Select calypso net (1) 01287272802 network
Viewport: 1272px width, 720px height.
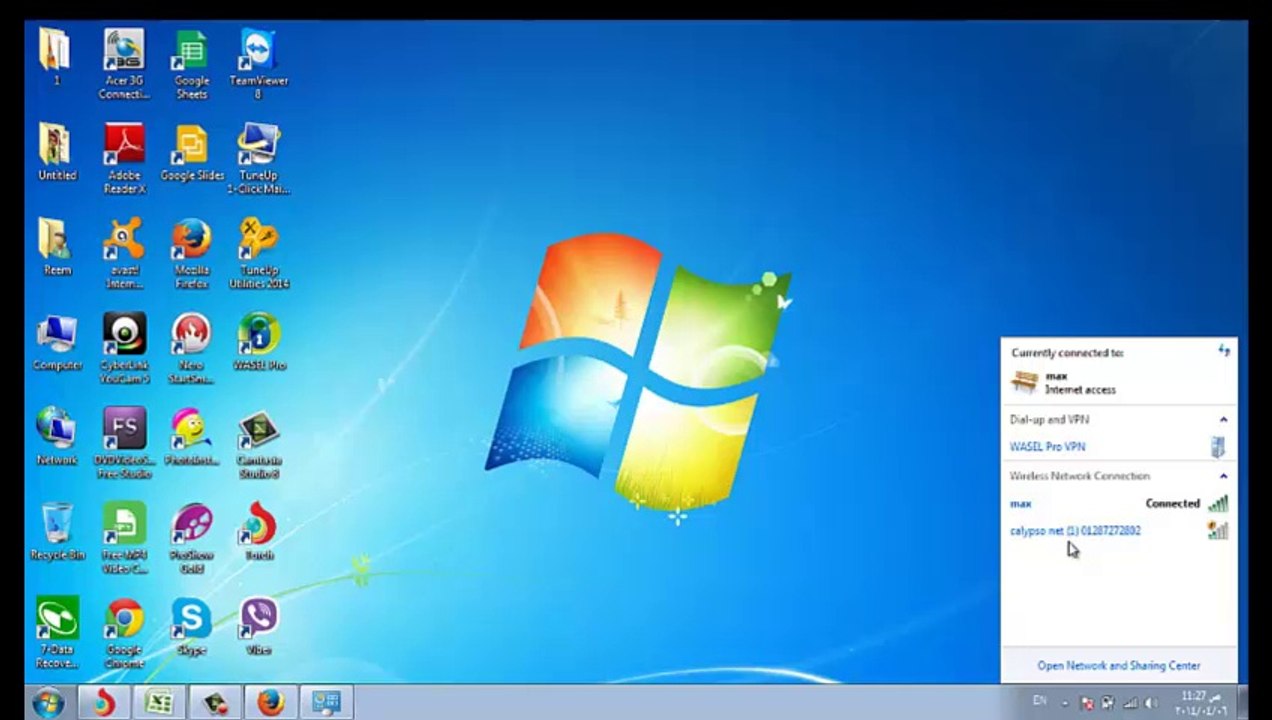click(x=1118, y=531)
